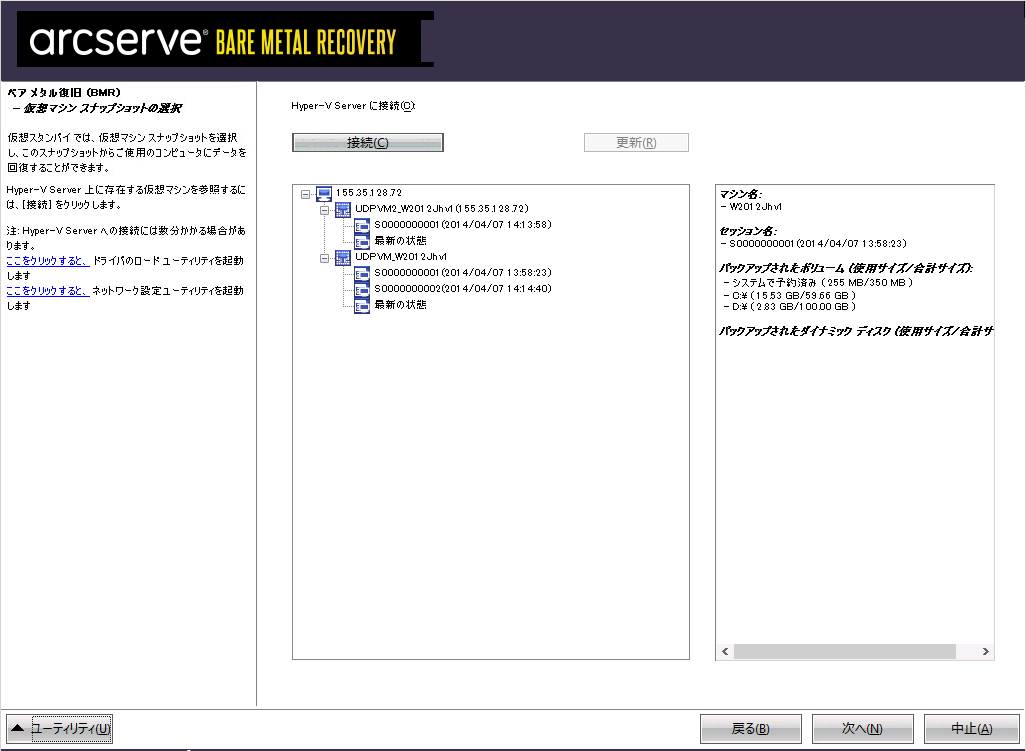Click the details panel scroll left arrow
Screen dimensions: 1026x751
pyautogui.click(x=724, y=652)
